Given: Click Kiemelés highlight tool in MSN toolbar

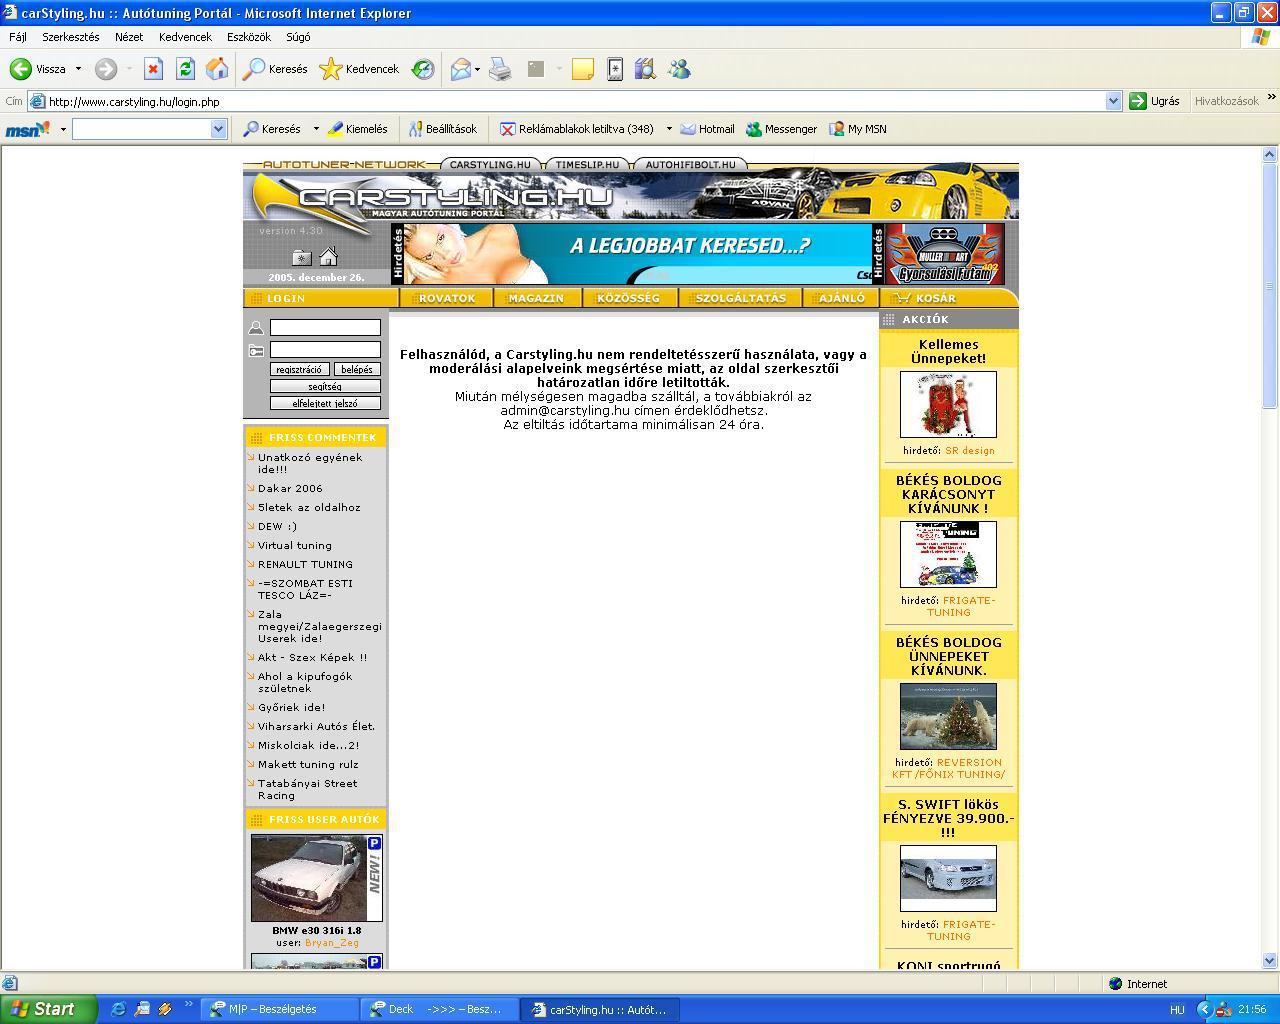Looking at the screenshot, I should 358,129.
